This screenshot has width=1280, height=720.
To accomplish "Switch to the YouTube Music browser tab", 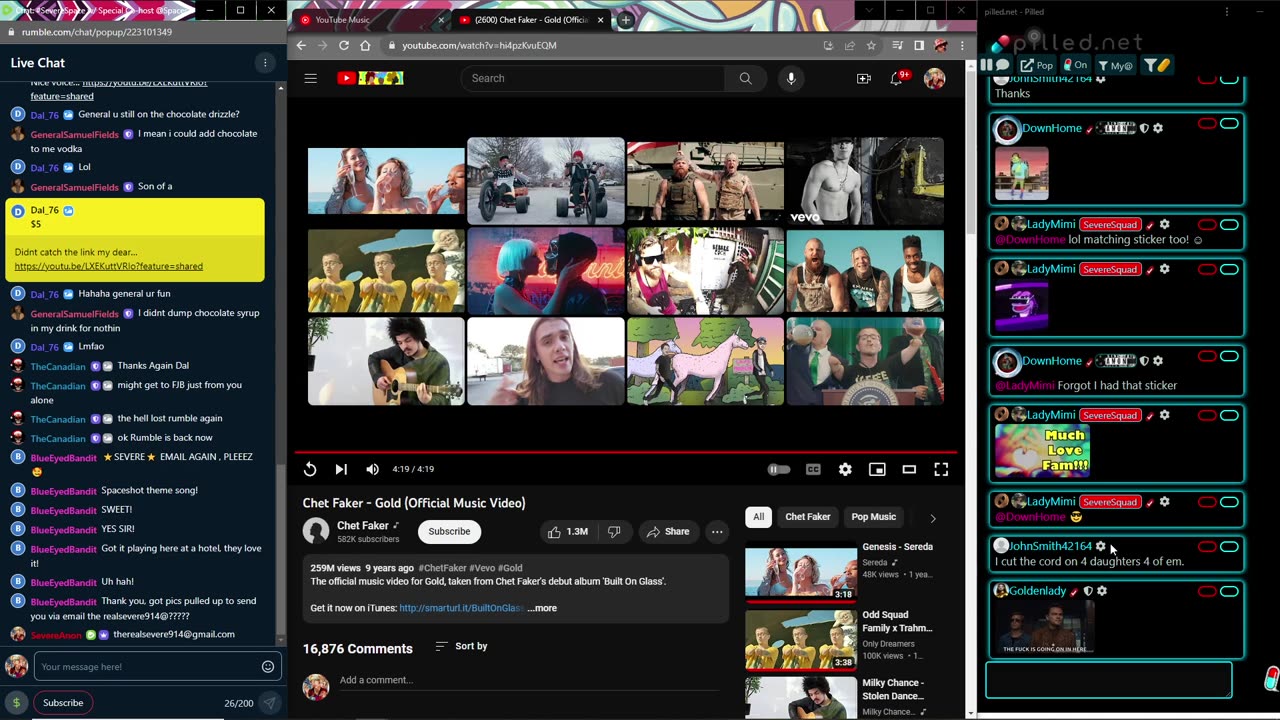I will (x=365, y=19).
